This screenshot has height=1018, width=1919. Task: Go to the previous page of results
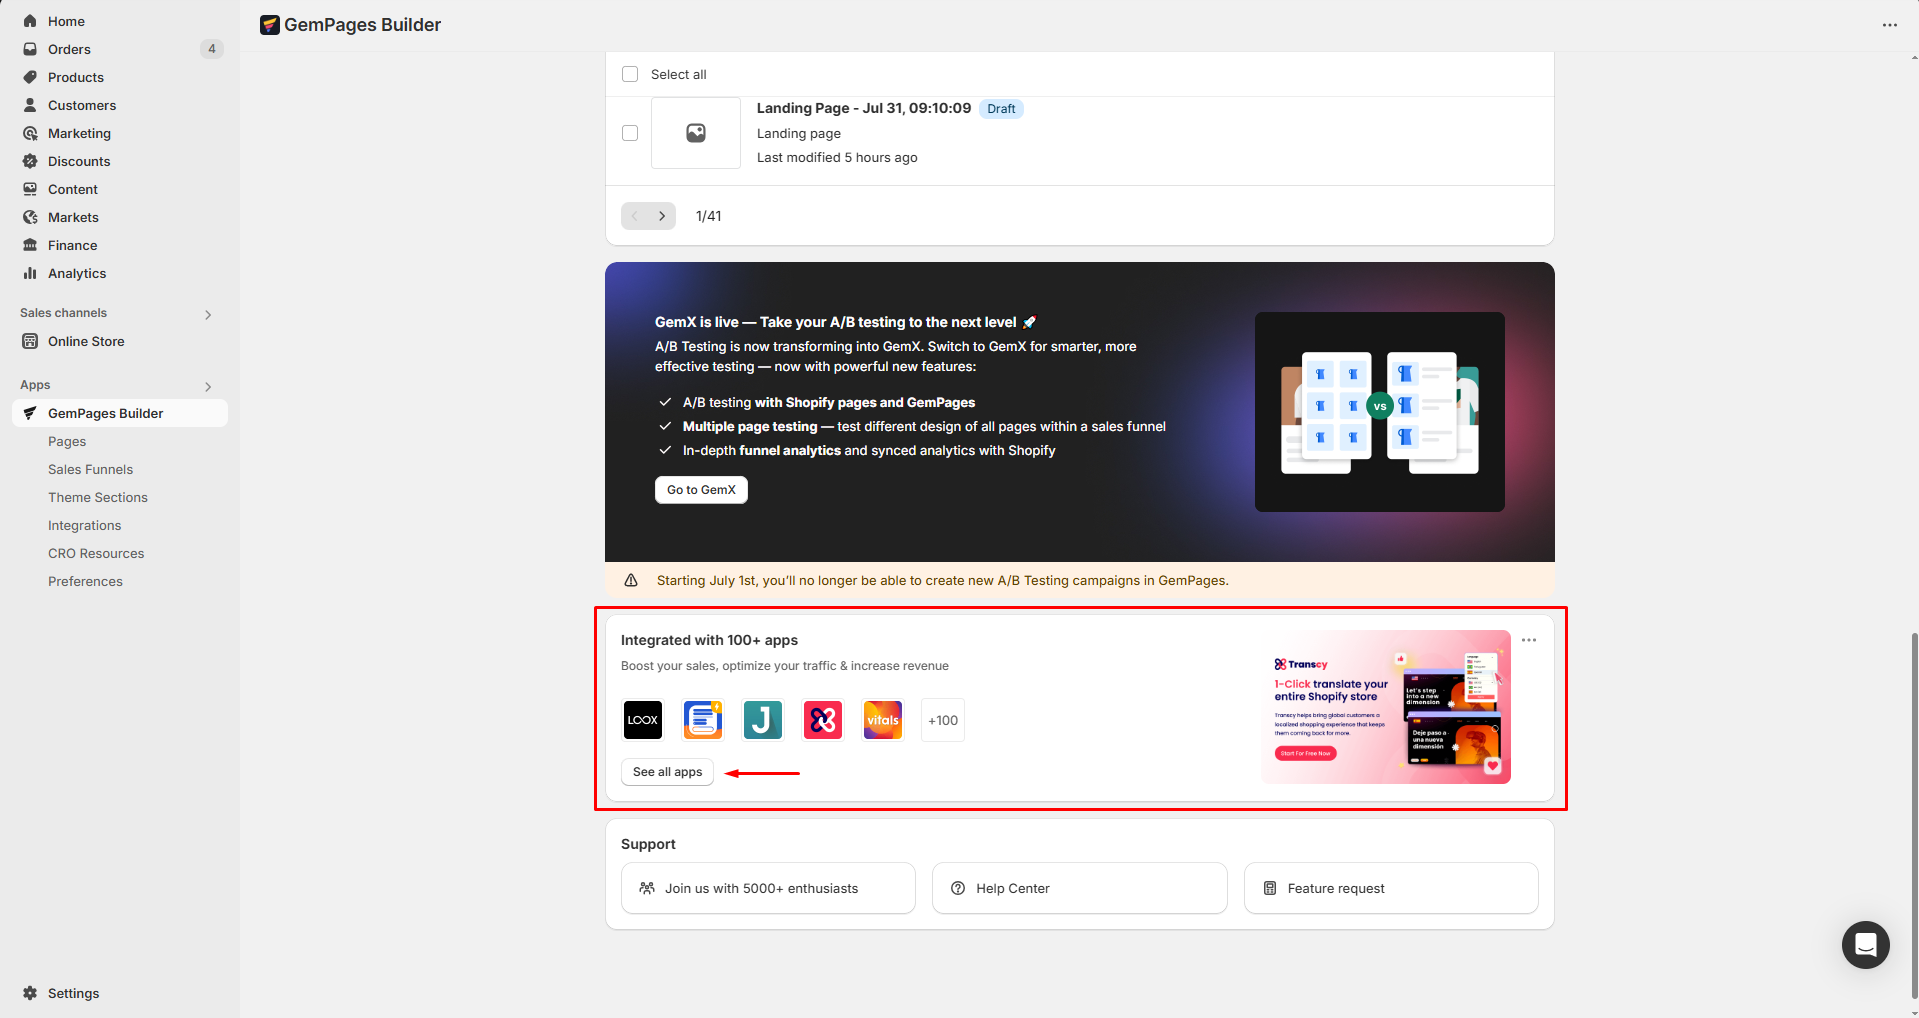click(x=635, y=216)
